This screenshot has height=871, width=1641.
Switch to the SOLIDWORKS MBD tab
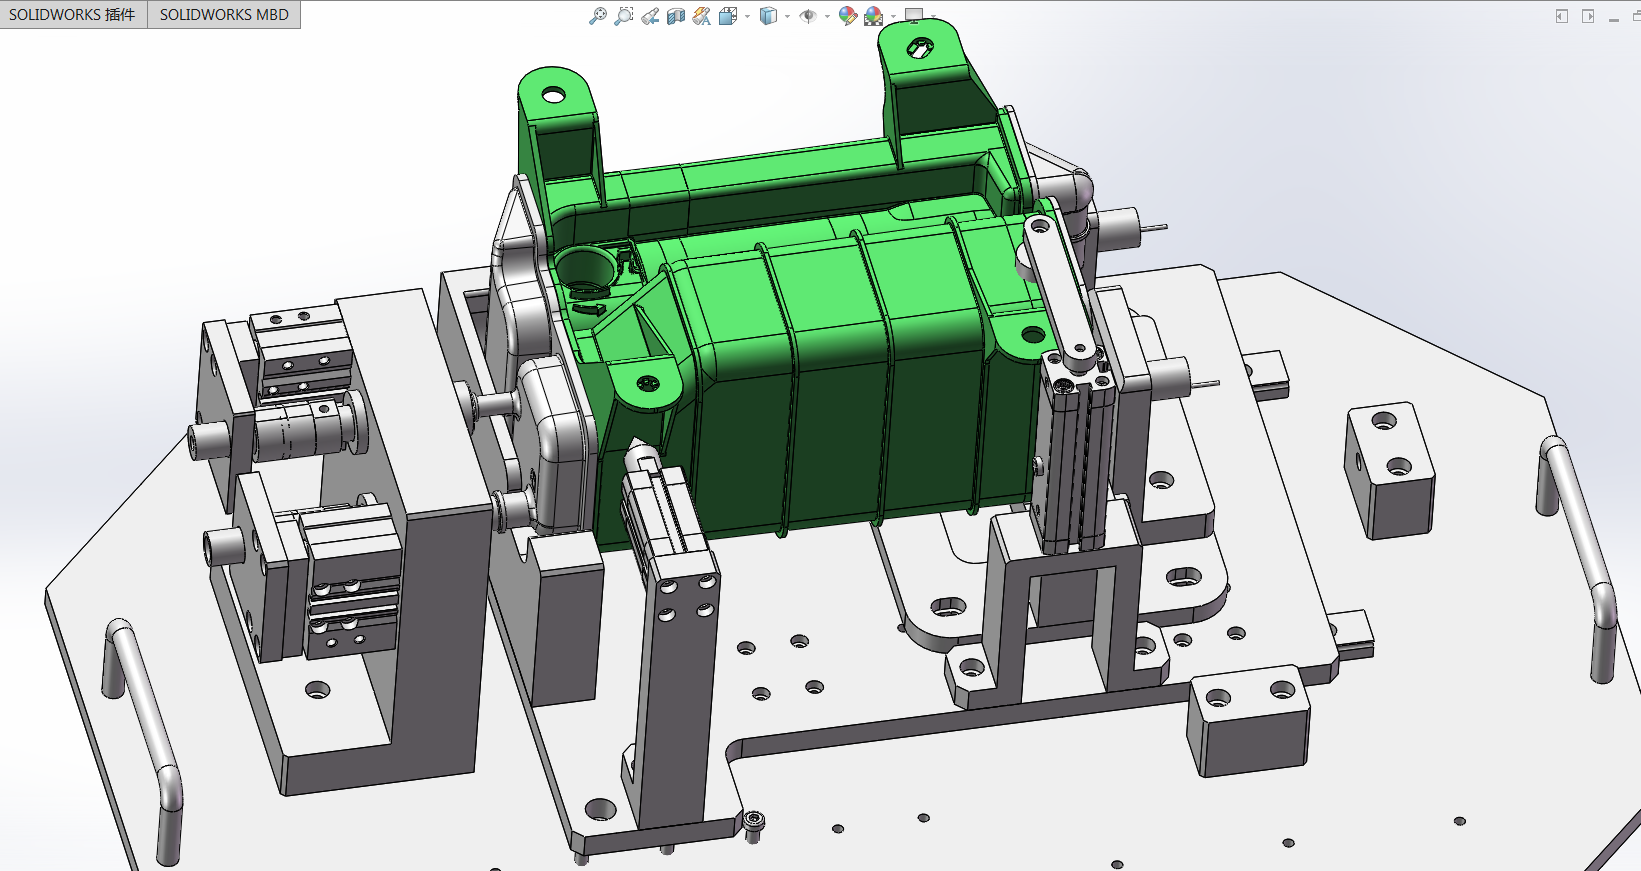coord(224,15)
